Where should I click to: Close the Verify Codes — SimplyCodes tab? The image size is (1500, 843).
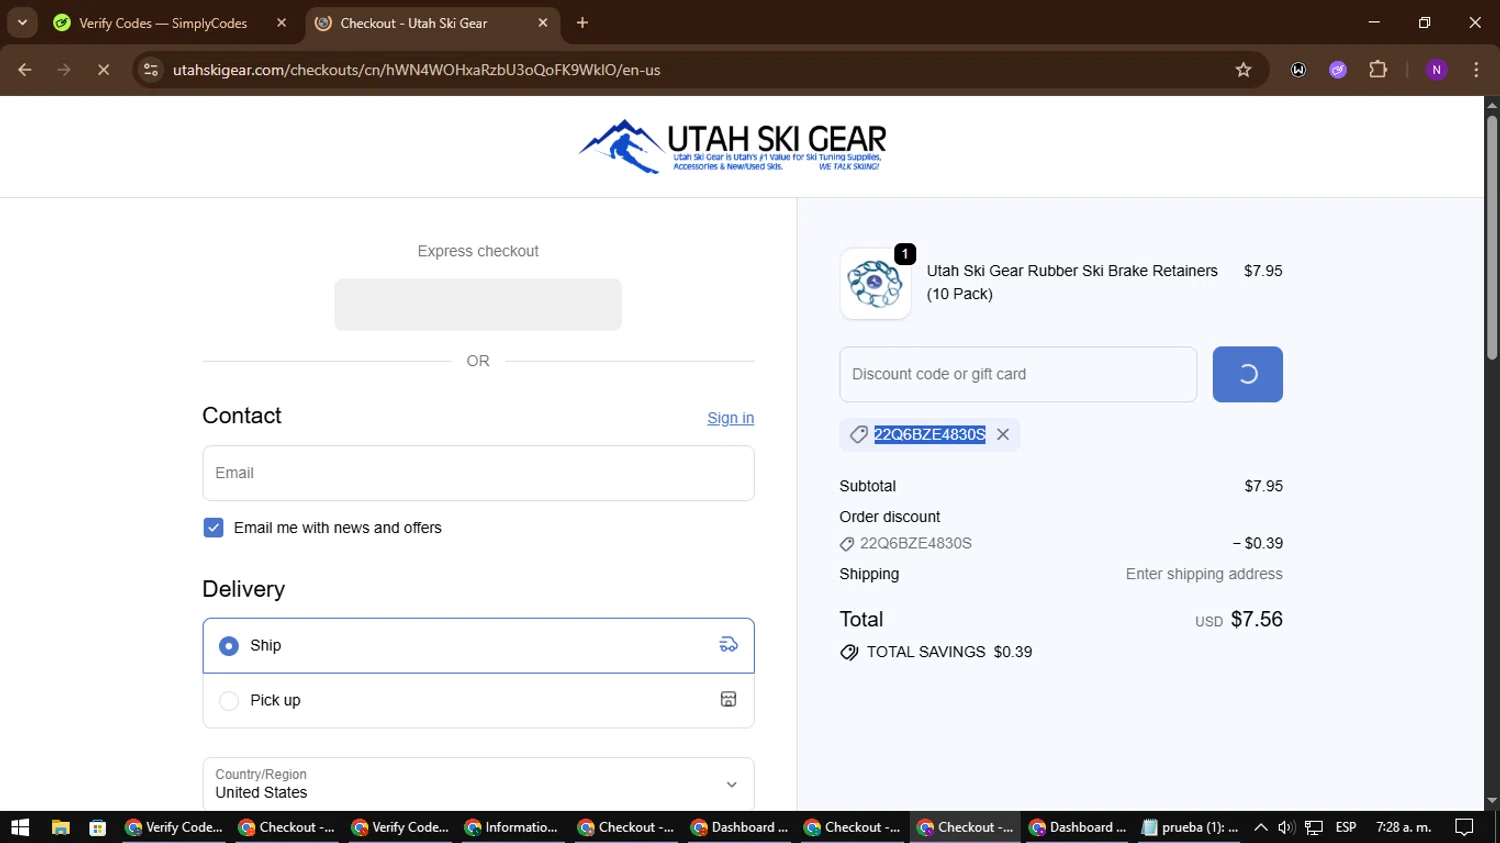click(282, 23)
